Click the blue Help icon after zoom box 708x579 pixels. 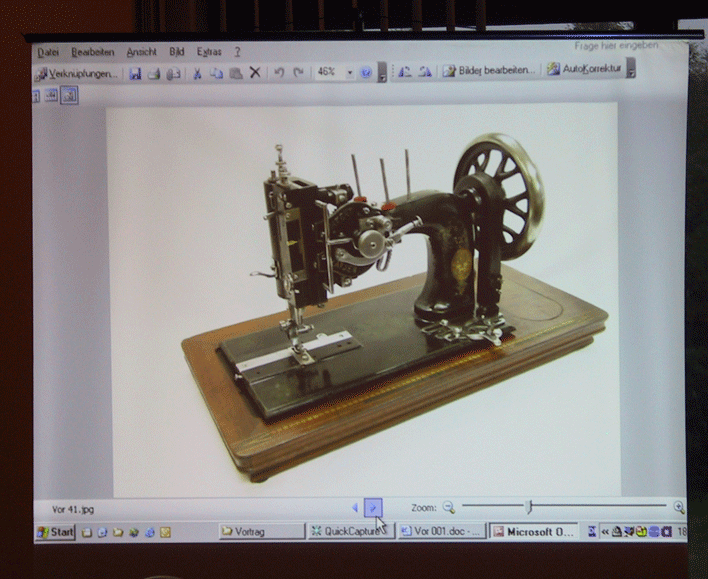[366, 72]
